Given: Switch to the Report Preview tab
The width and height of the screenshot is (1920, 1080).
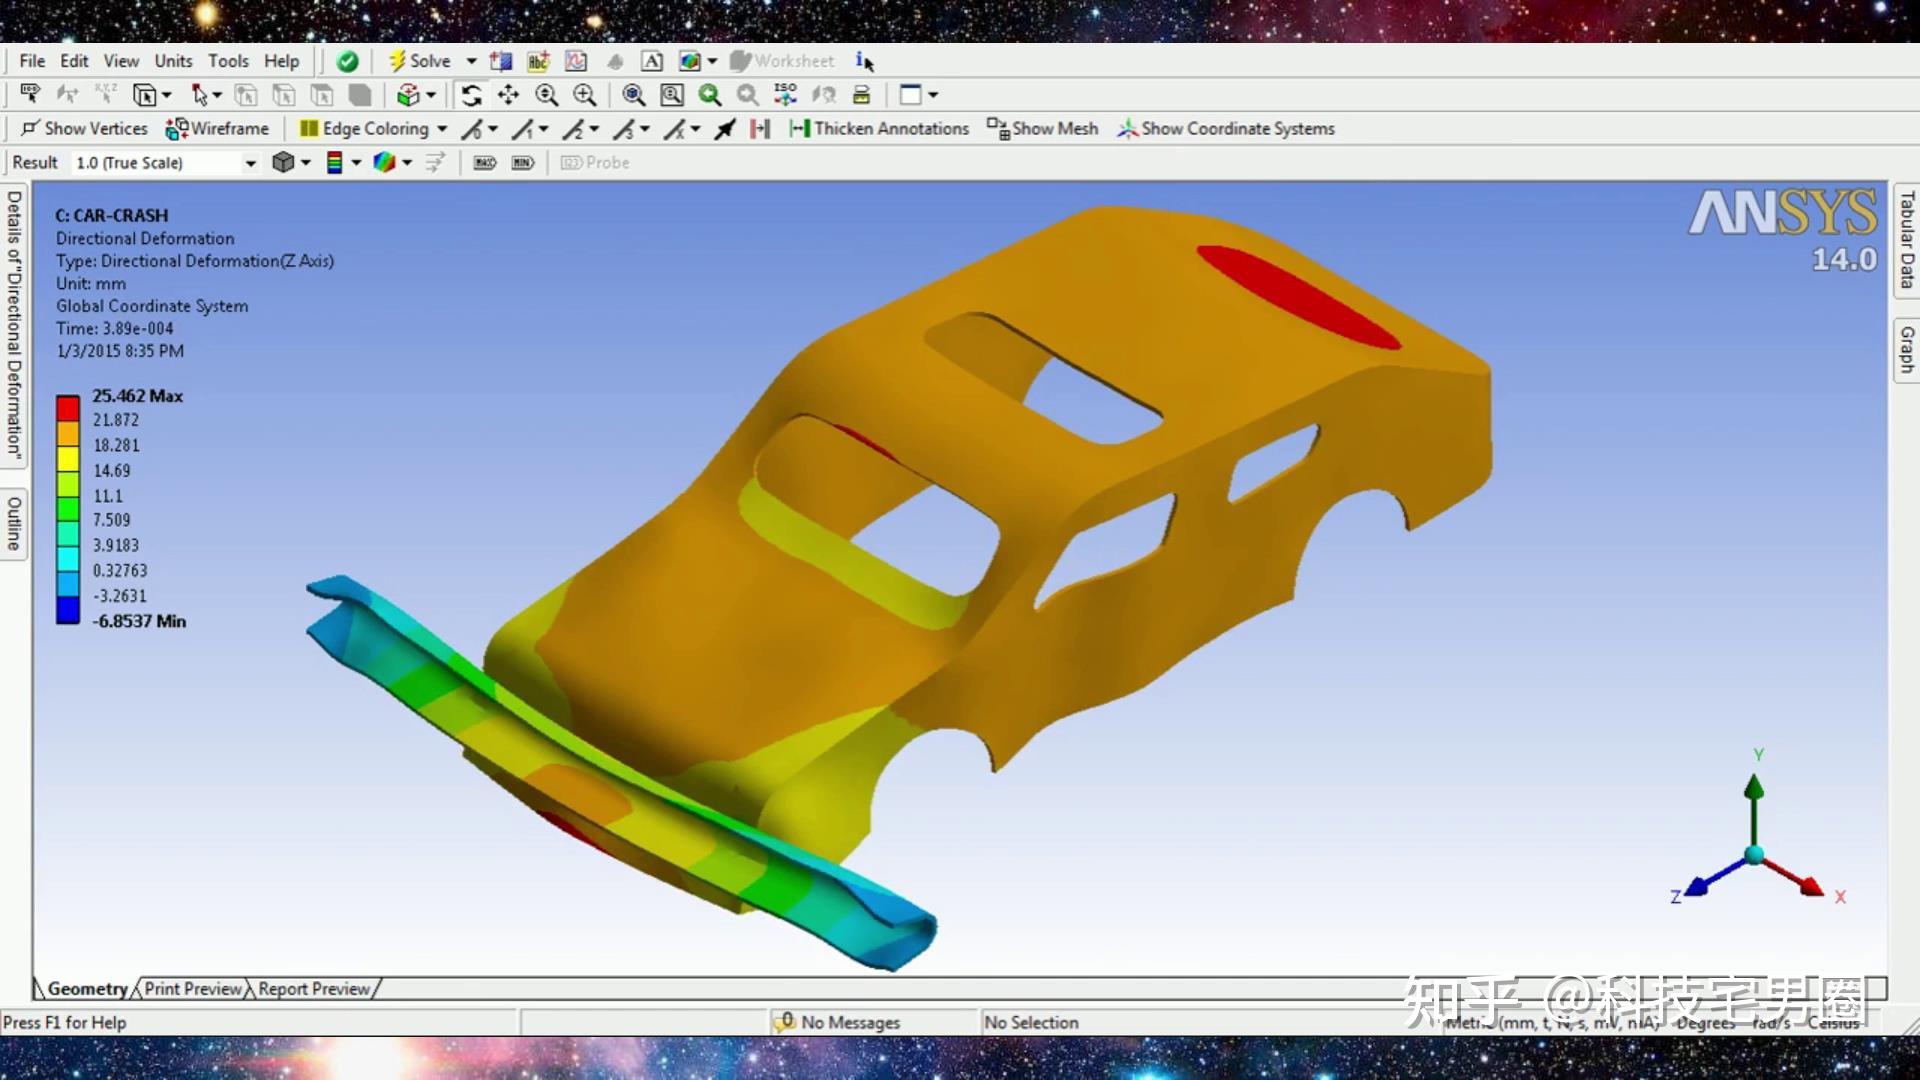Looking at the screenshot, I should 314,989.
